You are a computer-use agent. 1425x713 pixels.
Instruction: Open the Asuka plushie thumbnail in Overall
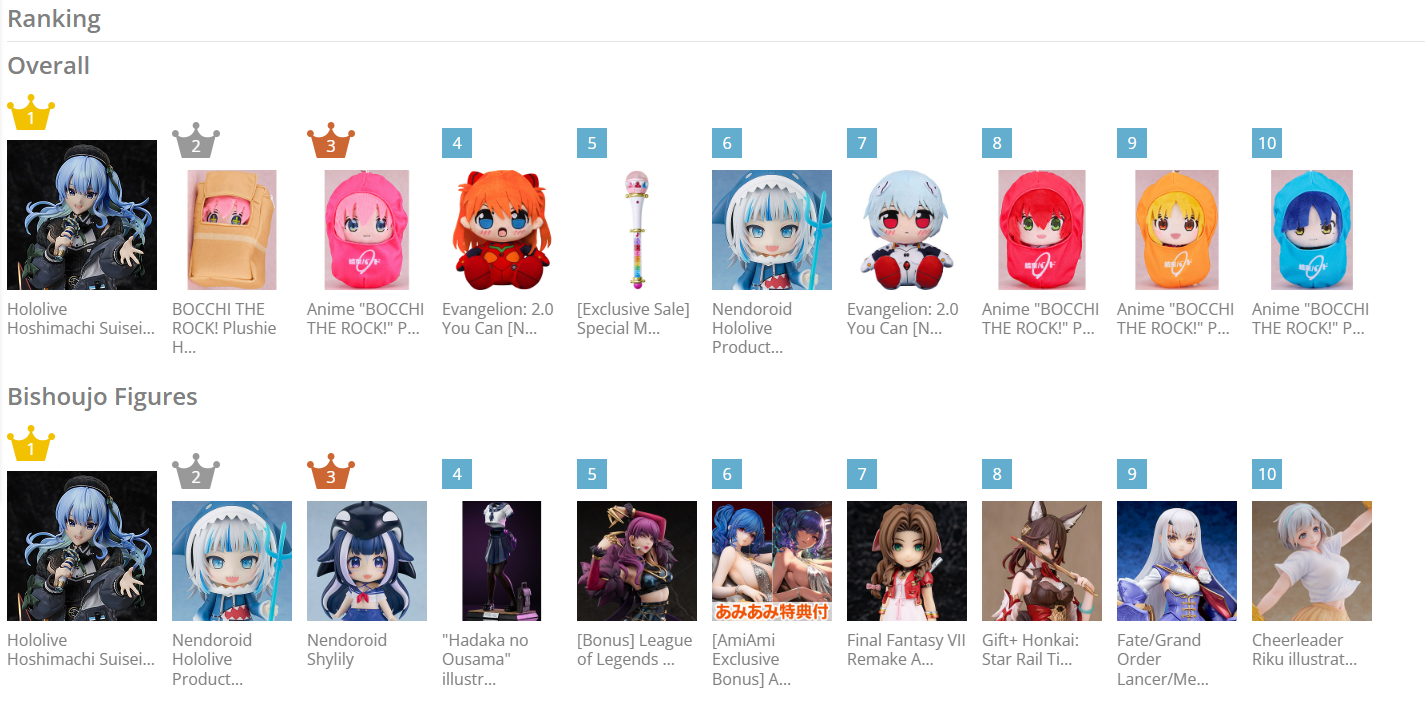(502, 230)
